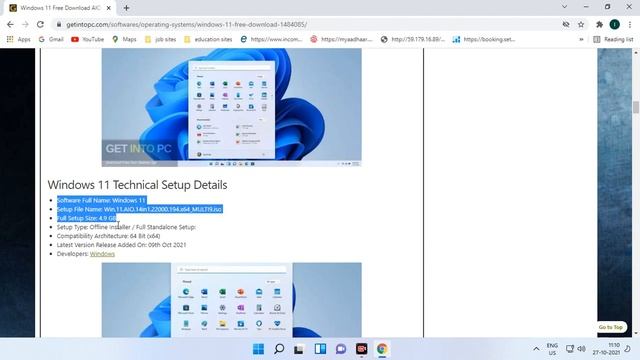Viewport: 640px width, 360px height.
Task: Click Windows 11 Technical Setup Details heading
Action: (x=137, y=185)
